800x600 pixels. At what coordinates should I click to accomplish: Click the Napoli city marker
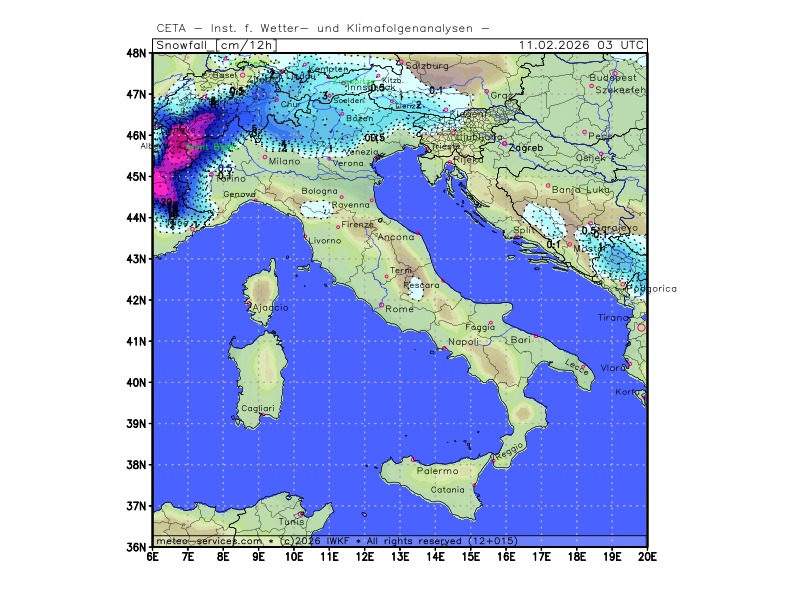coord(444,348)
